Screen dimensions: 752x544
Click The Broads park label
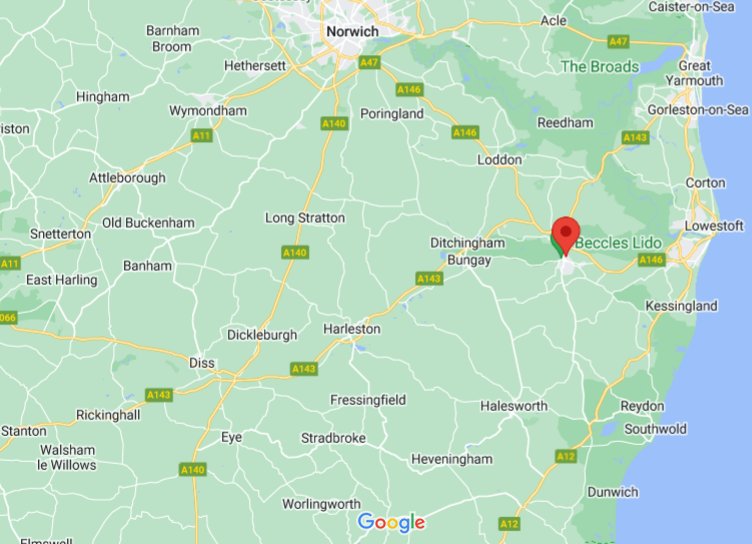(x=600, y=66)
